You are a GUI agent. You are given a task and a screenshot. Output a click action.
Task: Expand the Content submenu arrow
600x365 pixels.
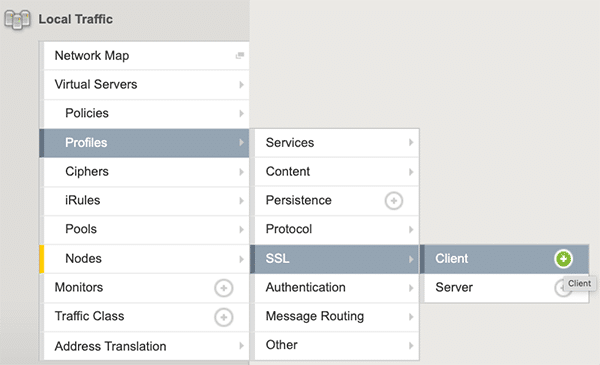click(411, 172)
